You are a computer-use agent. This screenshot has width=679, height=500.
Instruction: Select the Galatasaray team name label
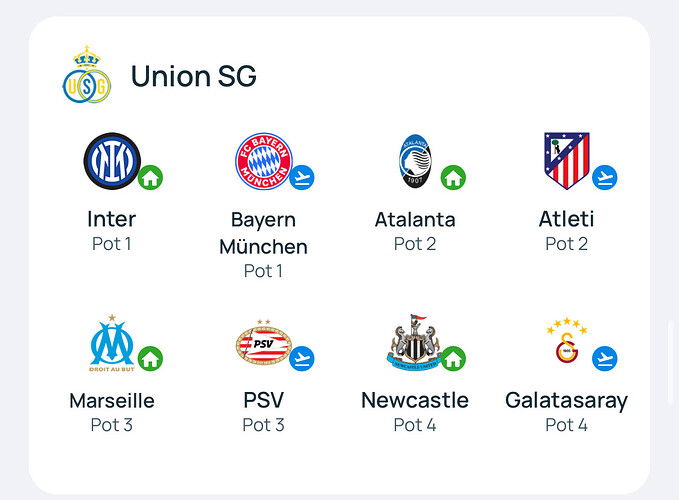(x=566, y=400)
